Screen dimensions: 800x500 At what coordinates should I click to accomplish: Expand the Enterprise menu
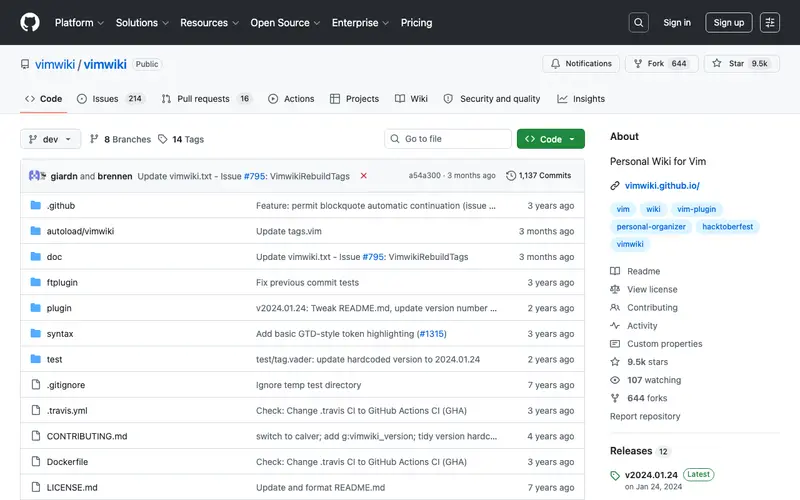click(360, 22)
